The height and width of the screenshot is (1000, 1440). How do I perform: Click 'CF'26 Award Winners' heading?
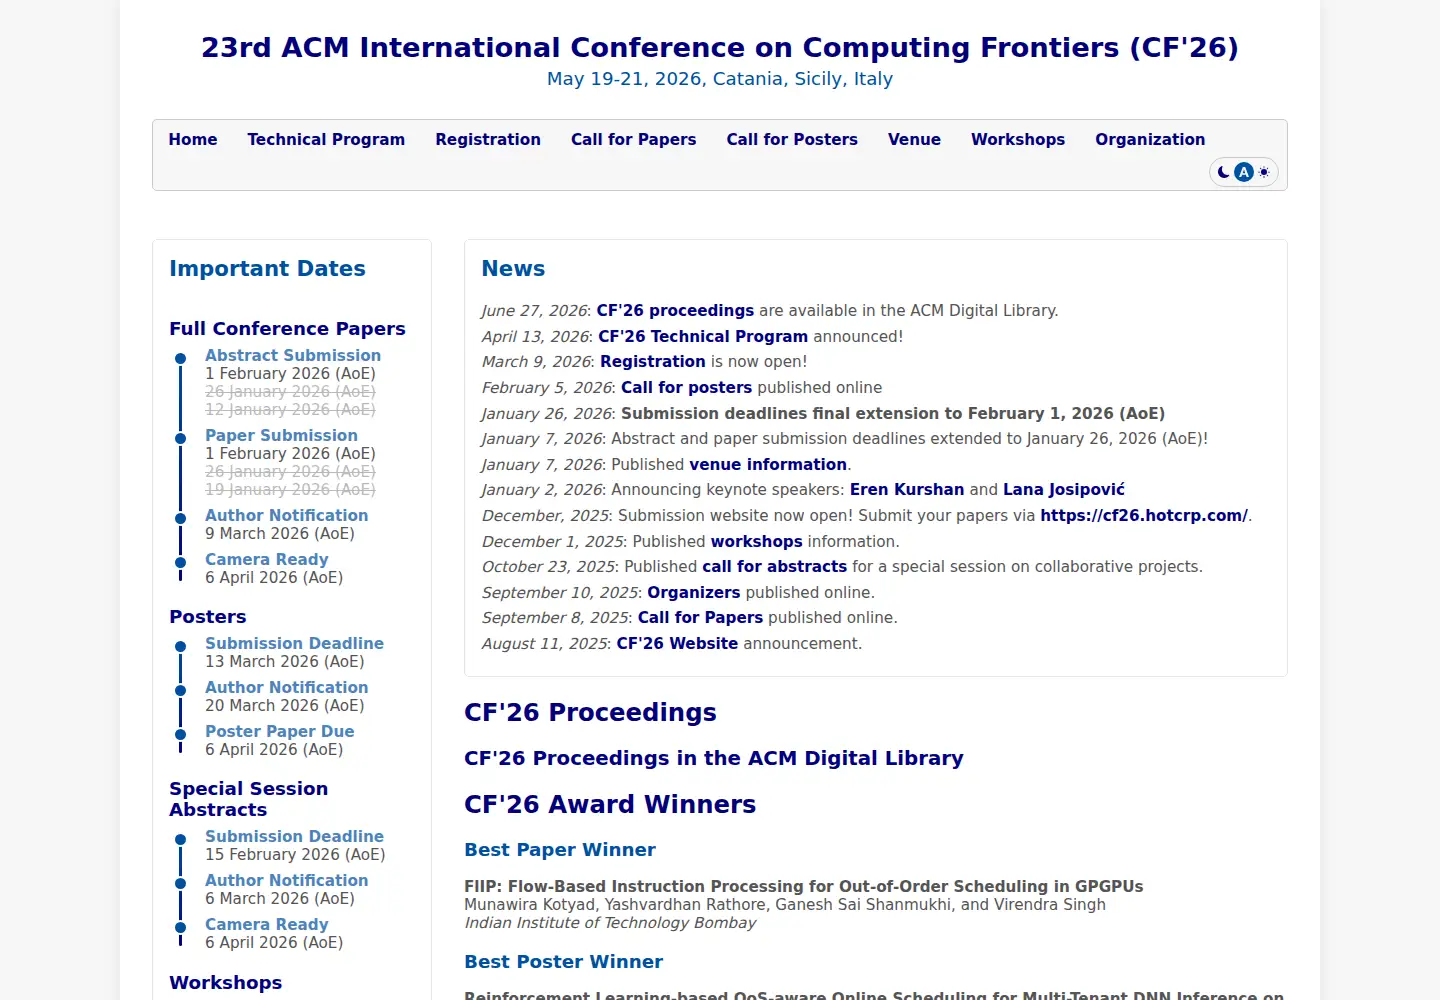pos(610,805)
